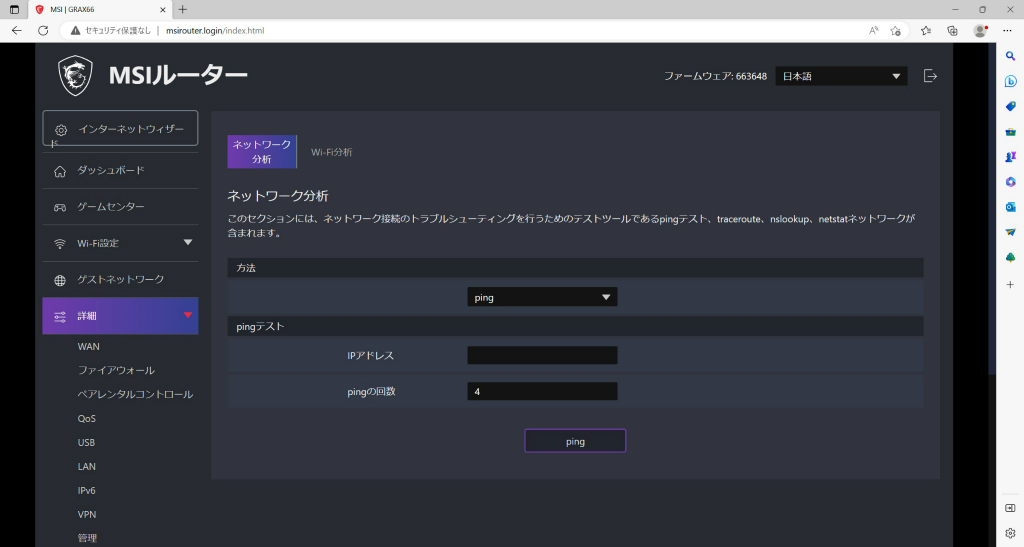Focus the IPアドレス input field

tap(542, 355)
